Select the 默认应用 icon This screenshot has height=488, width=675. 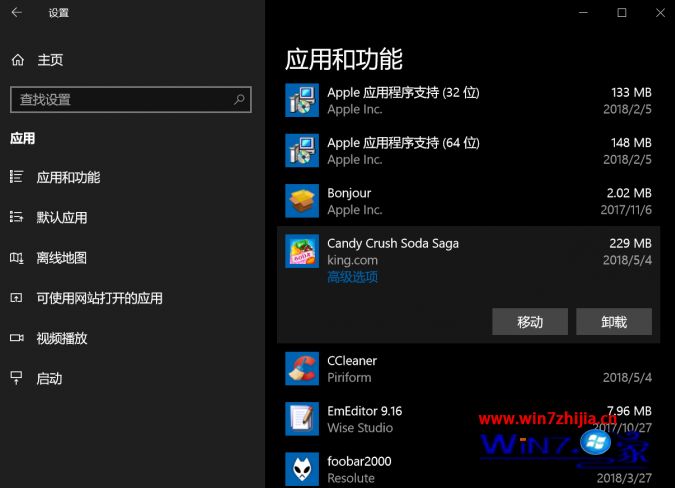pyautogui.click(x=16, y=217)
